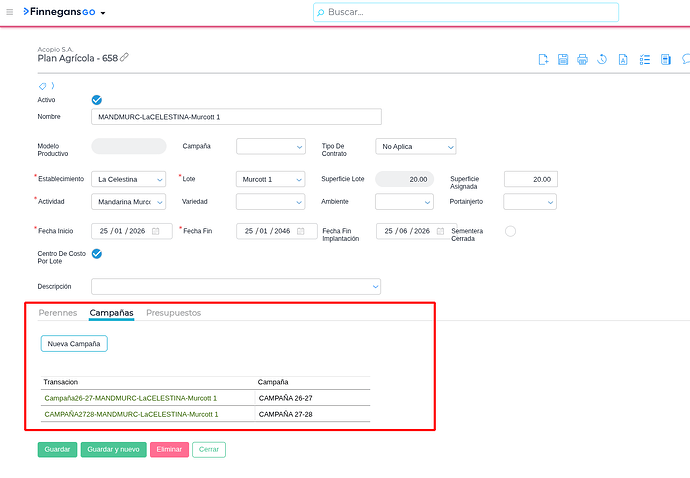Open the Campaña26-27-MANDMURC-LaCELESTINA-Murcott 1 link
This screenshot has width=690, height=478.
(x=130, y=398)
